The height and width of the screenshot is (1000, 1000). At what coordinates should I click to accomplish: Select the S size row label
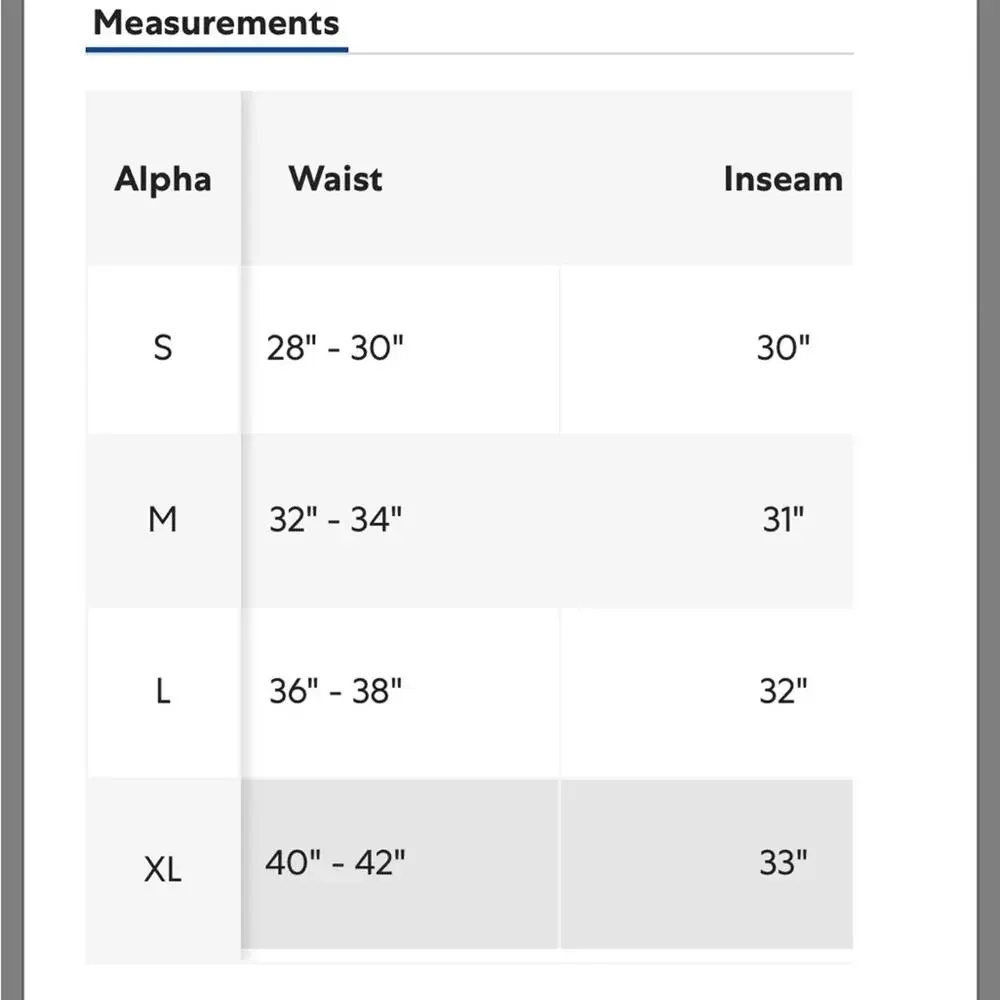tap(163, 349)
